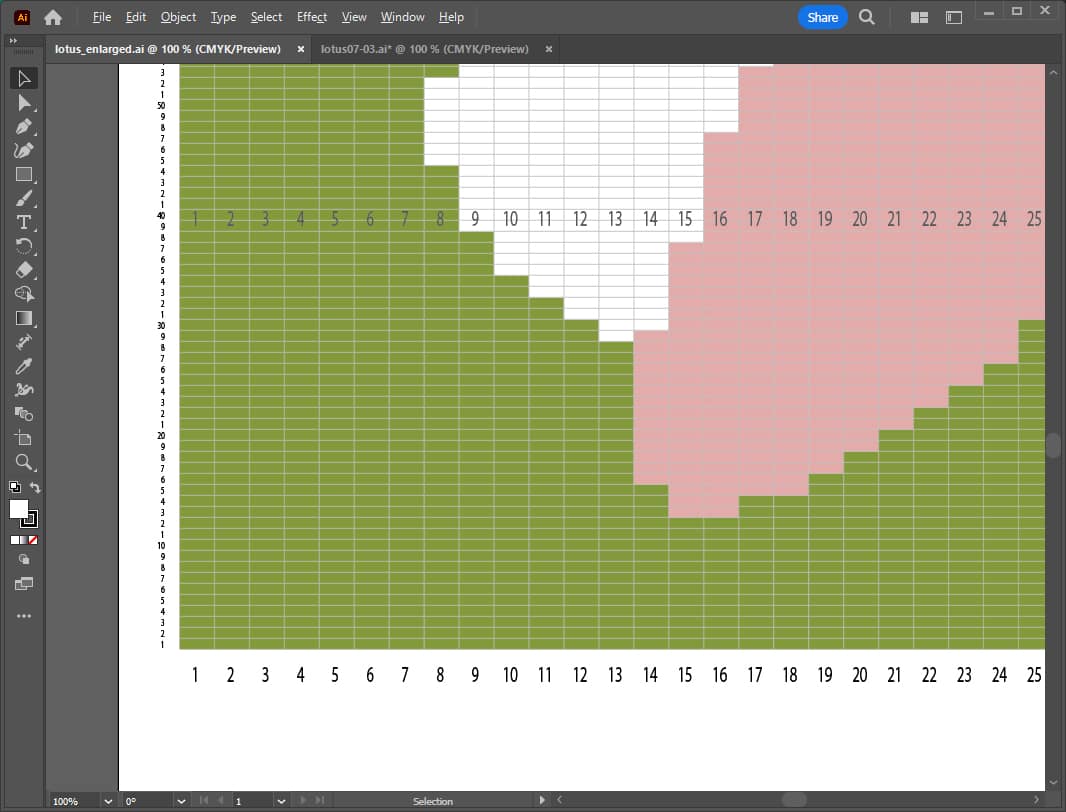Switch to the lotus07-03.ai tab
Screen dimensions: 1066x812
[x=424, y=49]
